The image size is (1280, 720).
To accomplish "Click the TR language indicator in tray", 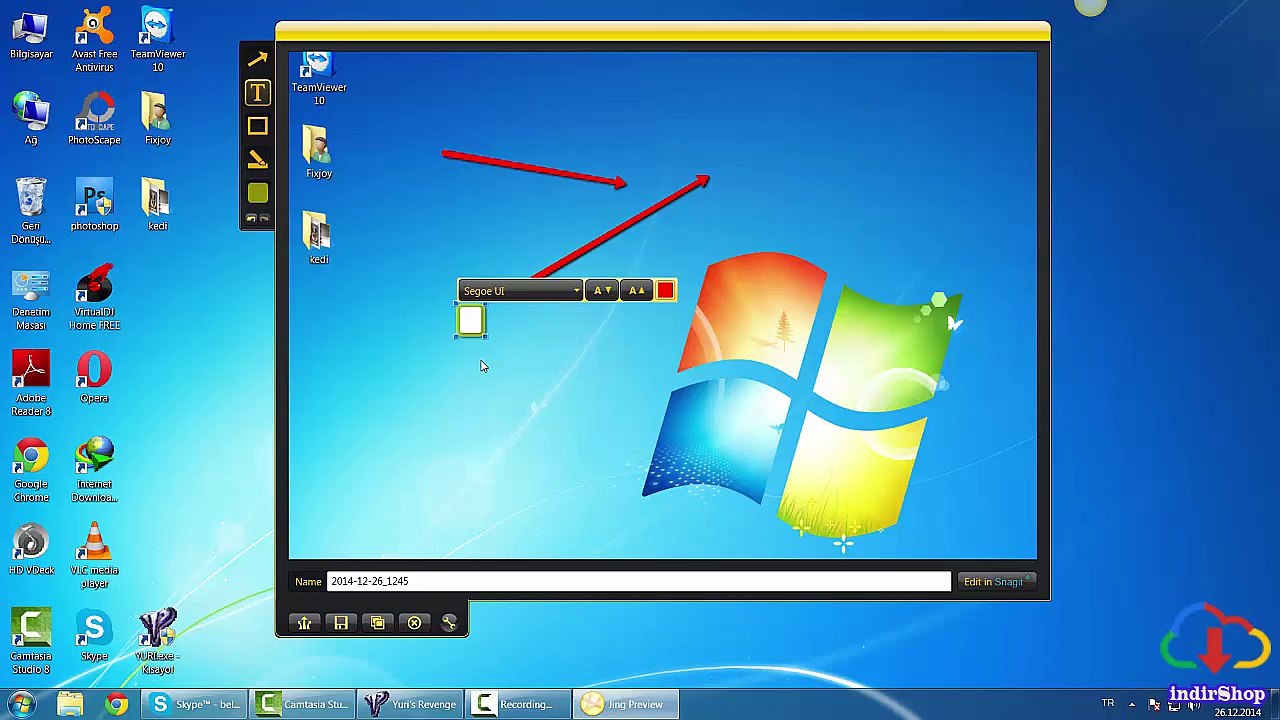I will pyautogui.click(x=1108, y=704).
